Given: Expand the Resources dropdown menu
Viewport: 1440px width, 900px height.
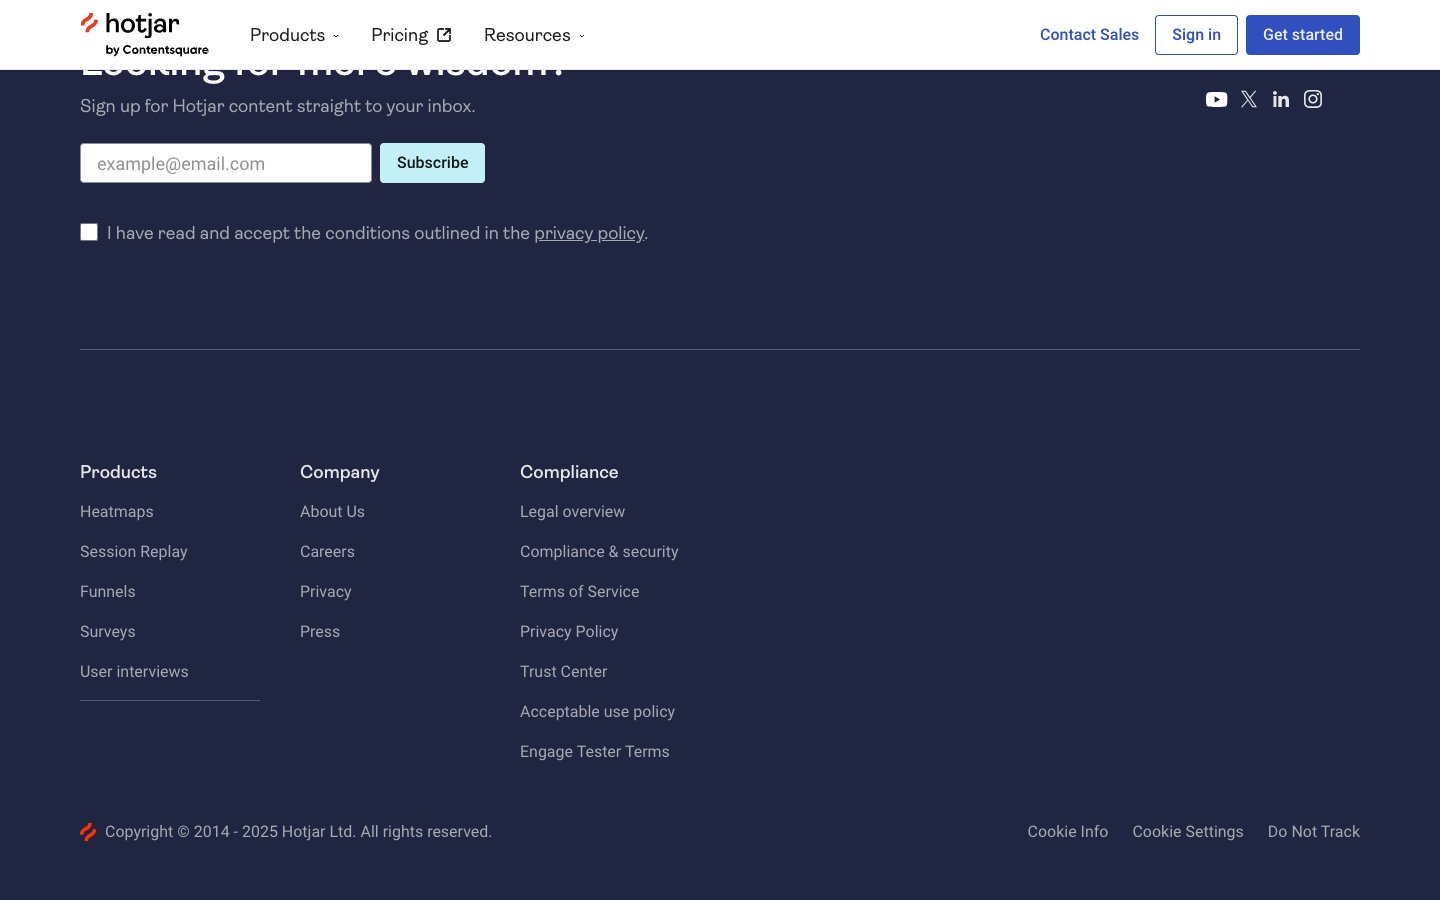Looking at the screenshot, I should click(533, 35).
